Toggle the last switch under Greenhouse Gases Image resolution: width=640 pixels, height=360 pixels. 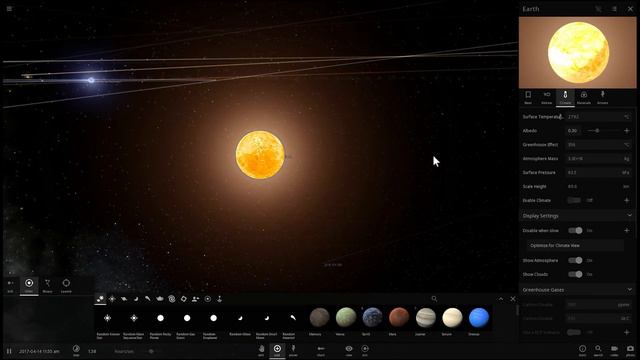click(574, 332)
